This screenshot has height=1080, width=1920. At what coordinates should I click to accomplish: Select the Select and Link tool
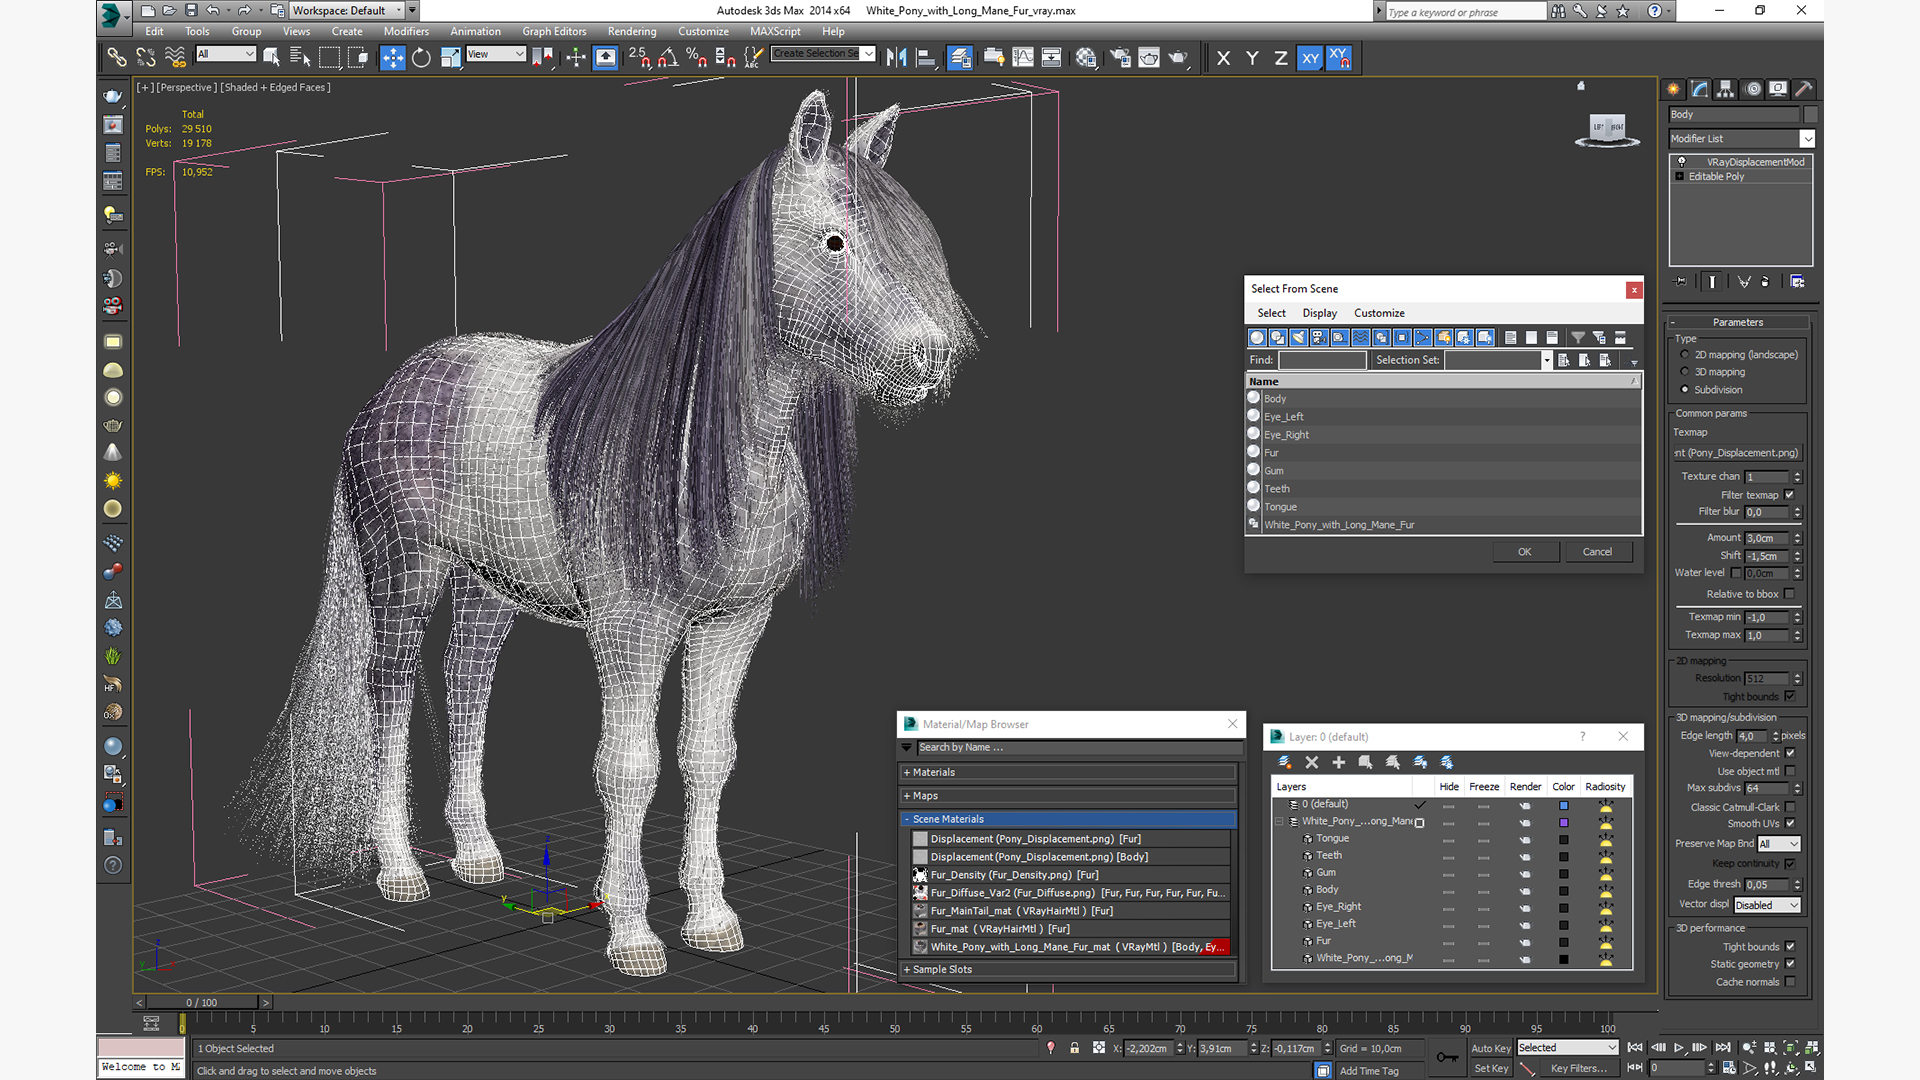tap(117, 58)
